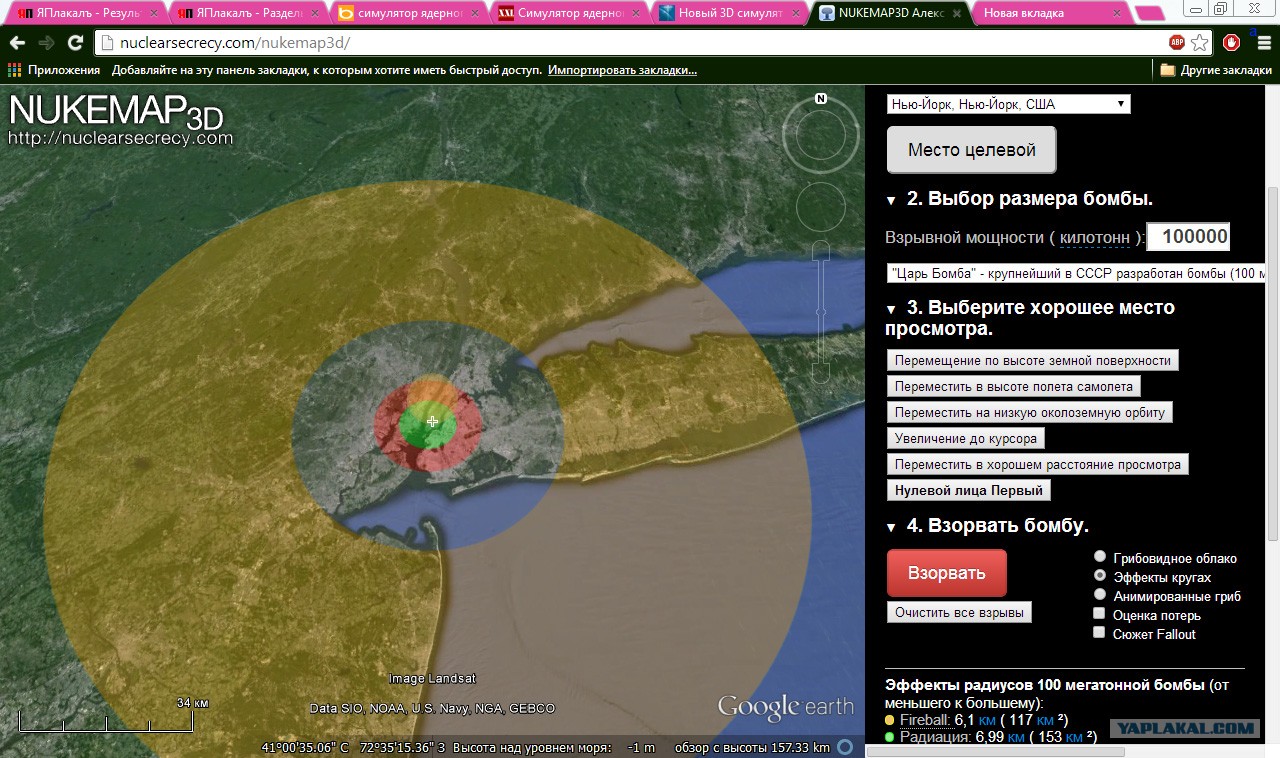The width and height of the screenshot is (1280, 758).
Task: Go back using the browser back arrow
Action: point(17,43)
